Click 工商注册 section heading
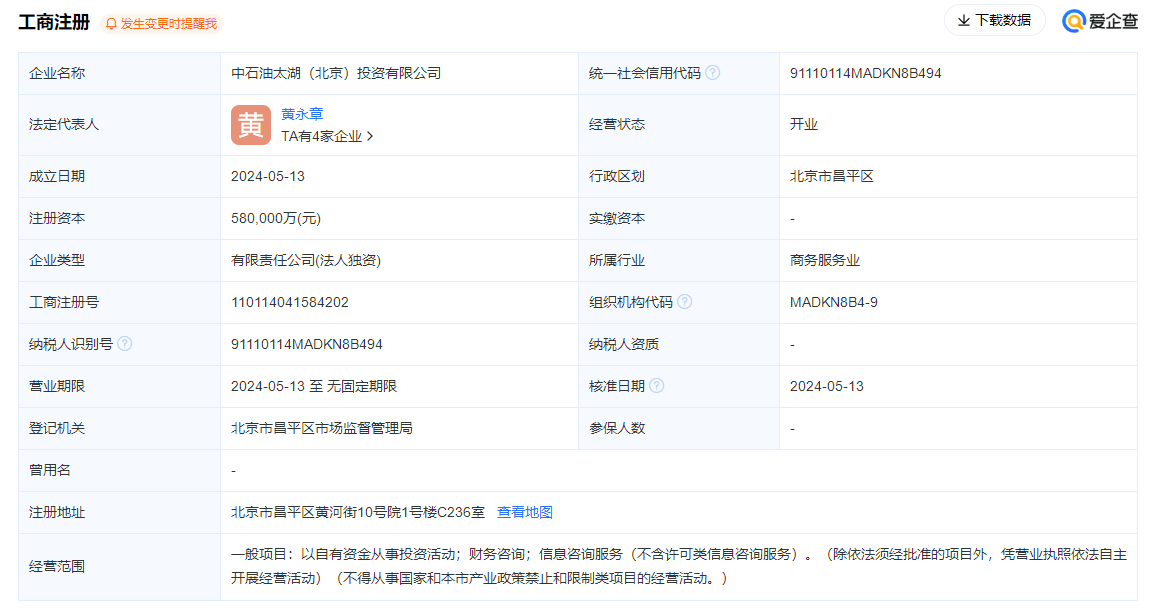The image size is (1161, 611). coord(54,22)
